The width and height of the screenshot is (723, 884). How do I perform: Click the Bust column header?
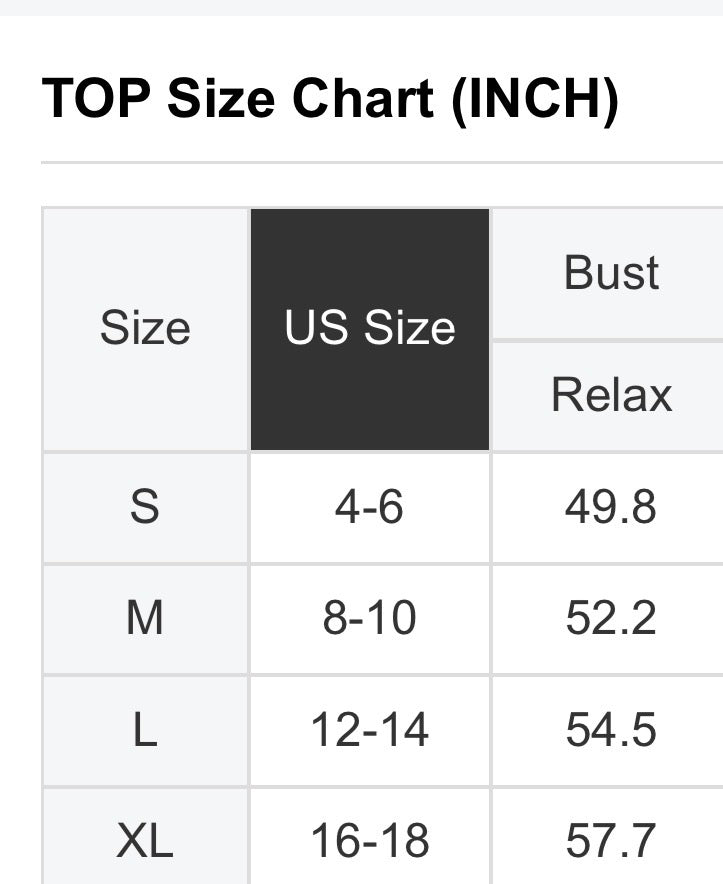[611, 273]
